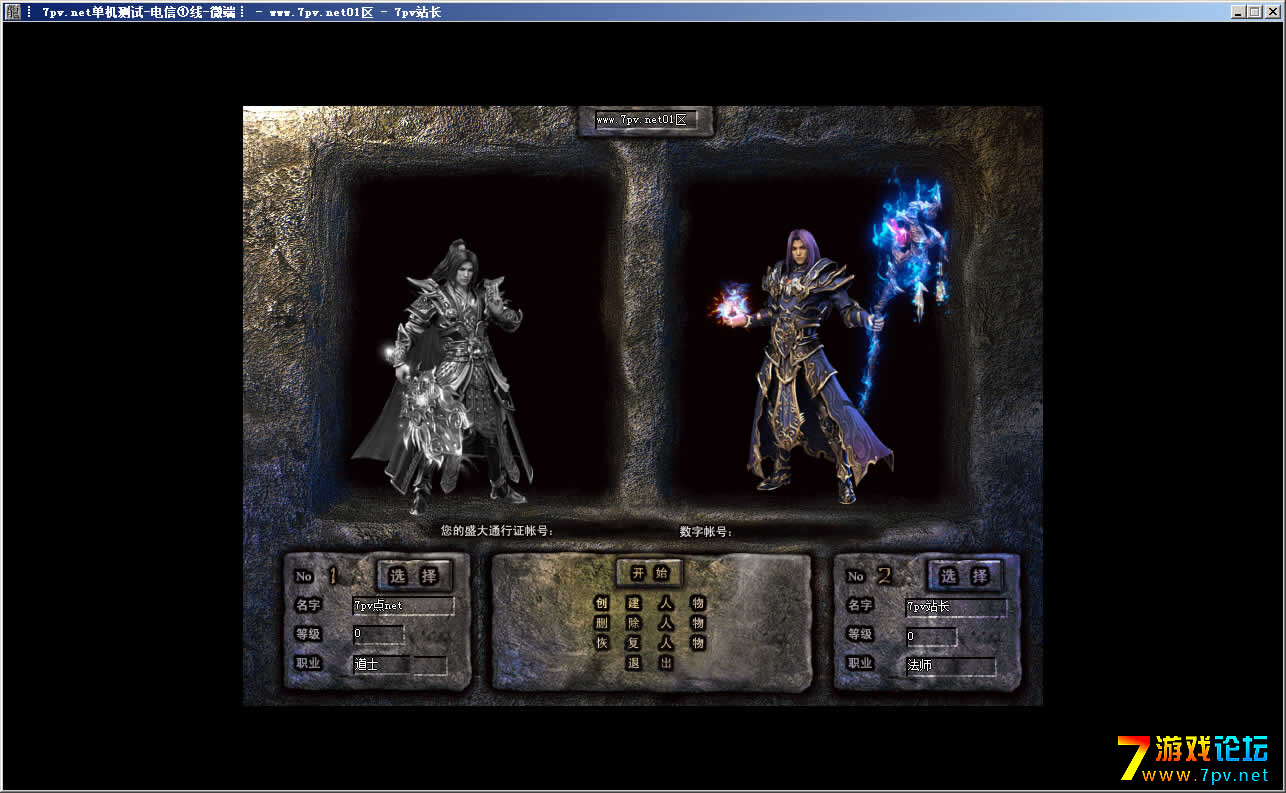Click the No 2 slot number label

pyautogui.click(x=869, y=576)
